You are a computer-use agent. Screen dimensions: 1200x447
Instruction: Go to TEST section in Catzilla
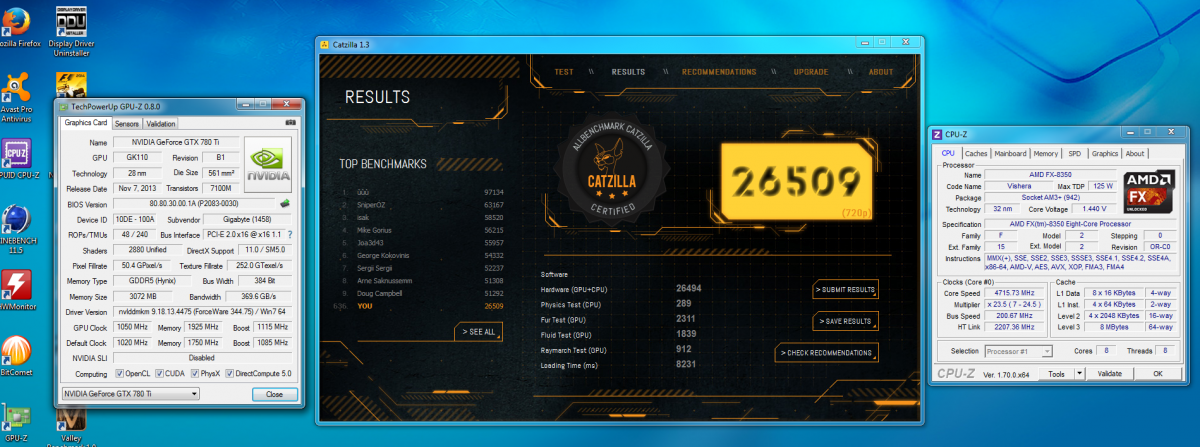(564, 72)
